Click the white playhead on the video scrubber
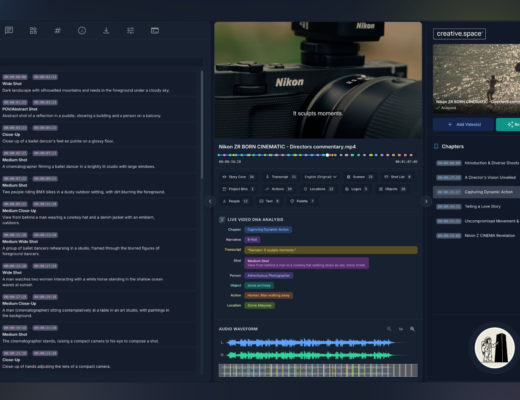 coord(327,155)
